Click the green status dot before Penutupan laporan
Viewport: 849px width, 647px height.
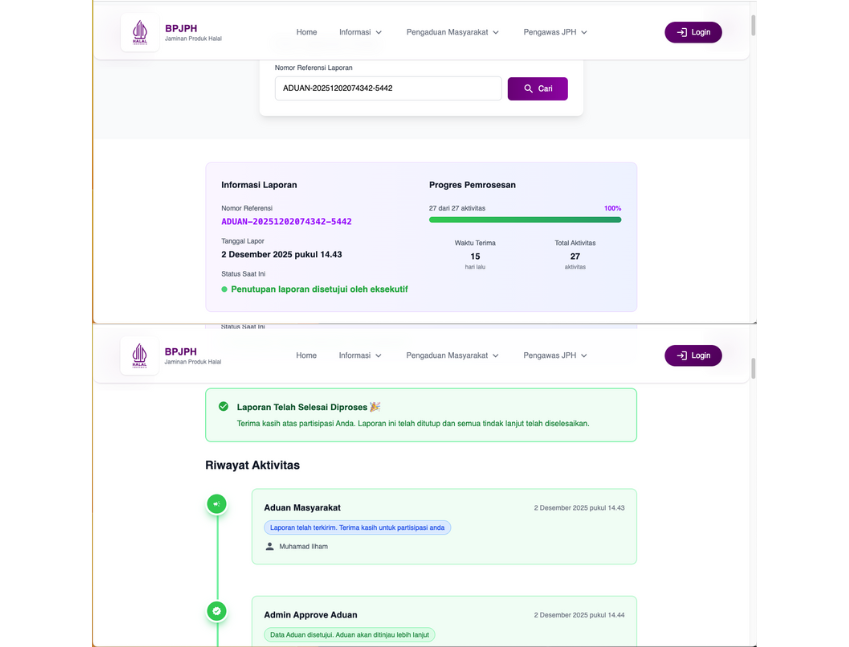tap(225, 289)
